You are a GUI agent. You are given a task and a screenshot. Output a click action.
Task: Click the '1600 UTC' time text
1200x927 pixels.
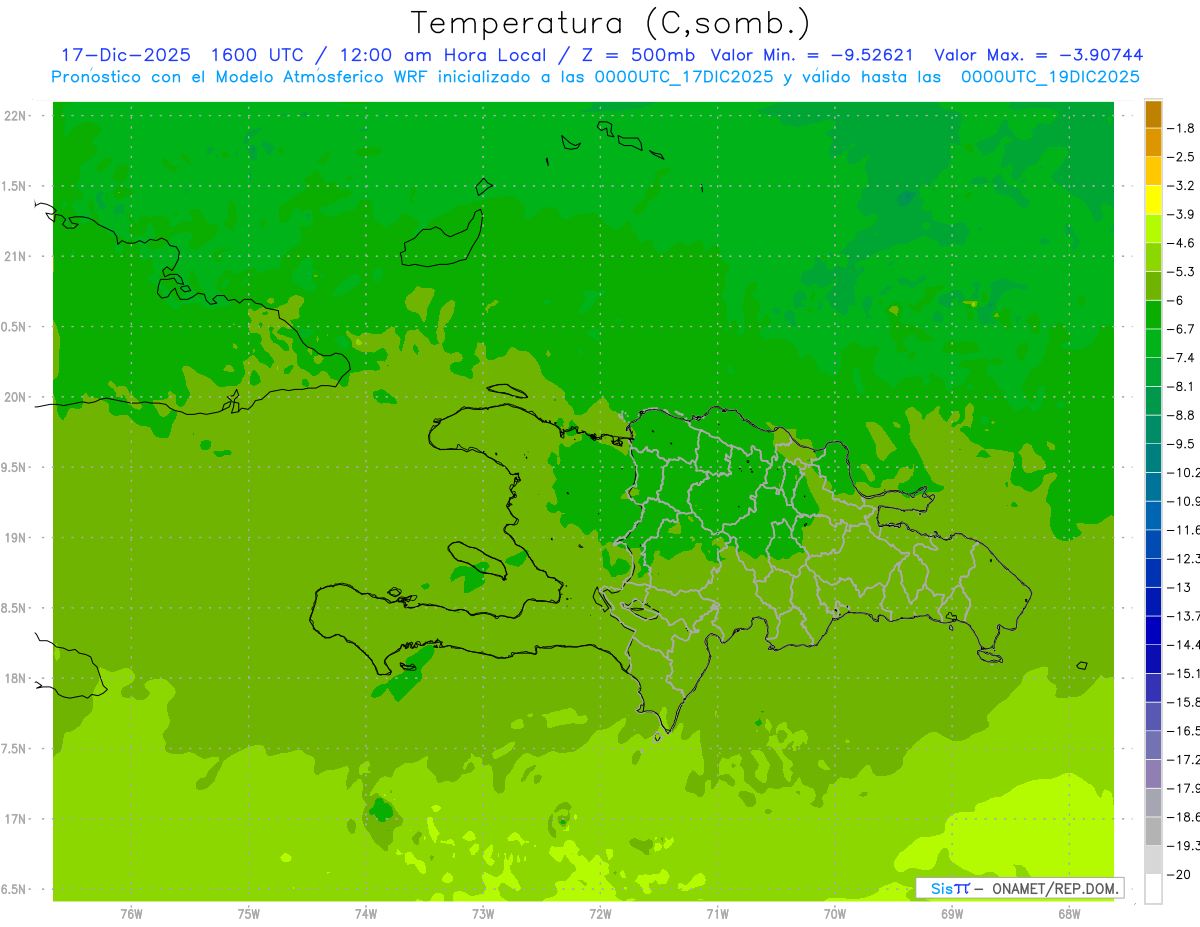pos(256,55)
